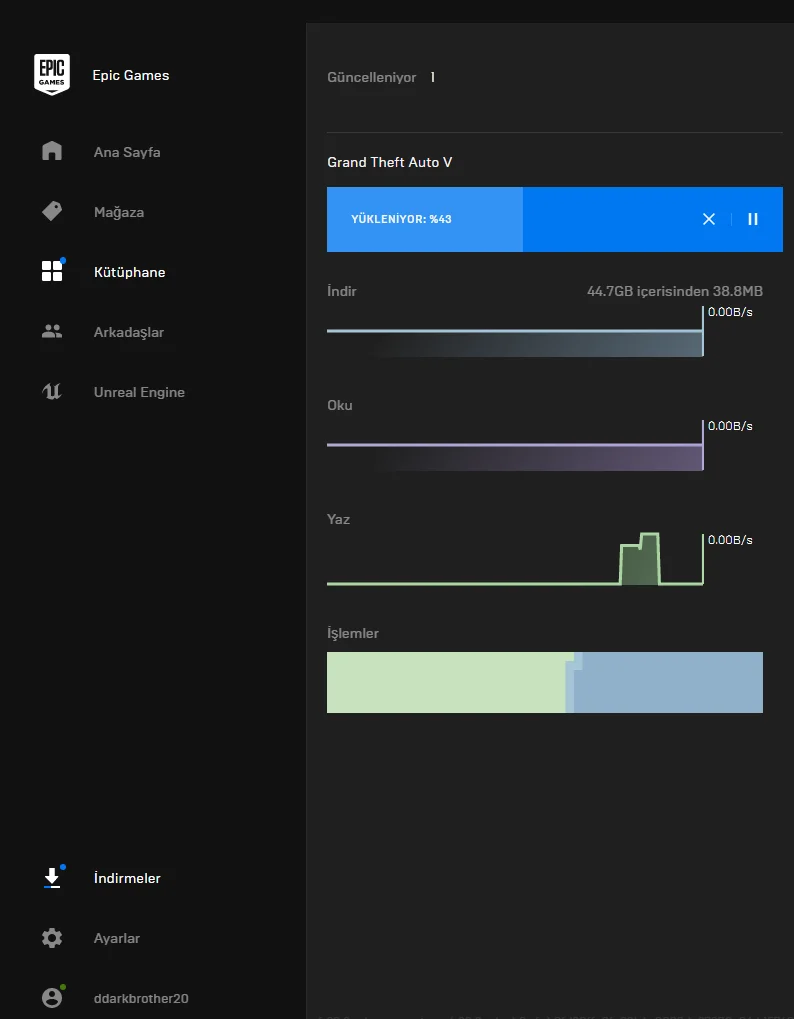The height and width of the screenshot is (1019, 794).
Task: Cancel the Grand Theft Auto V installation
Action: coord(709,219)
